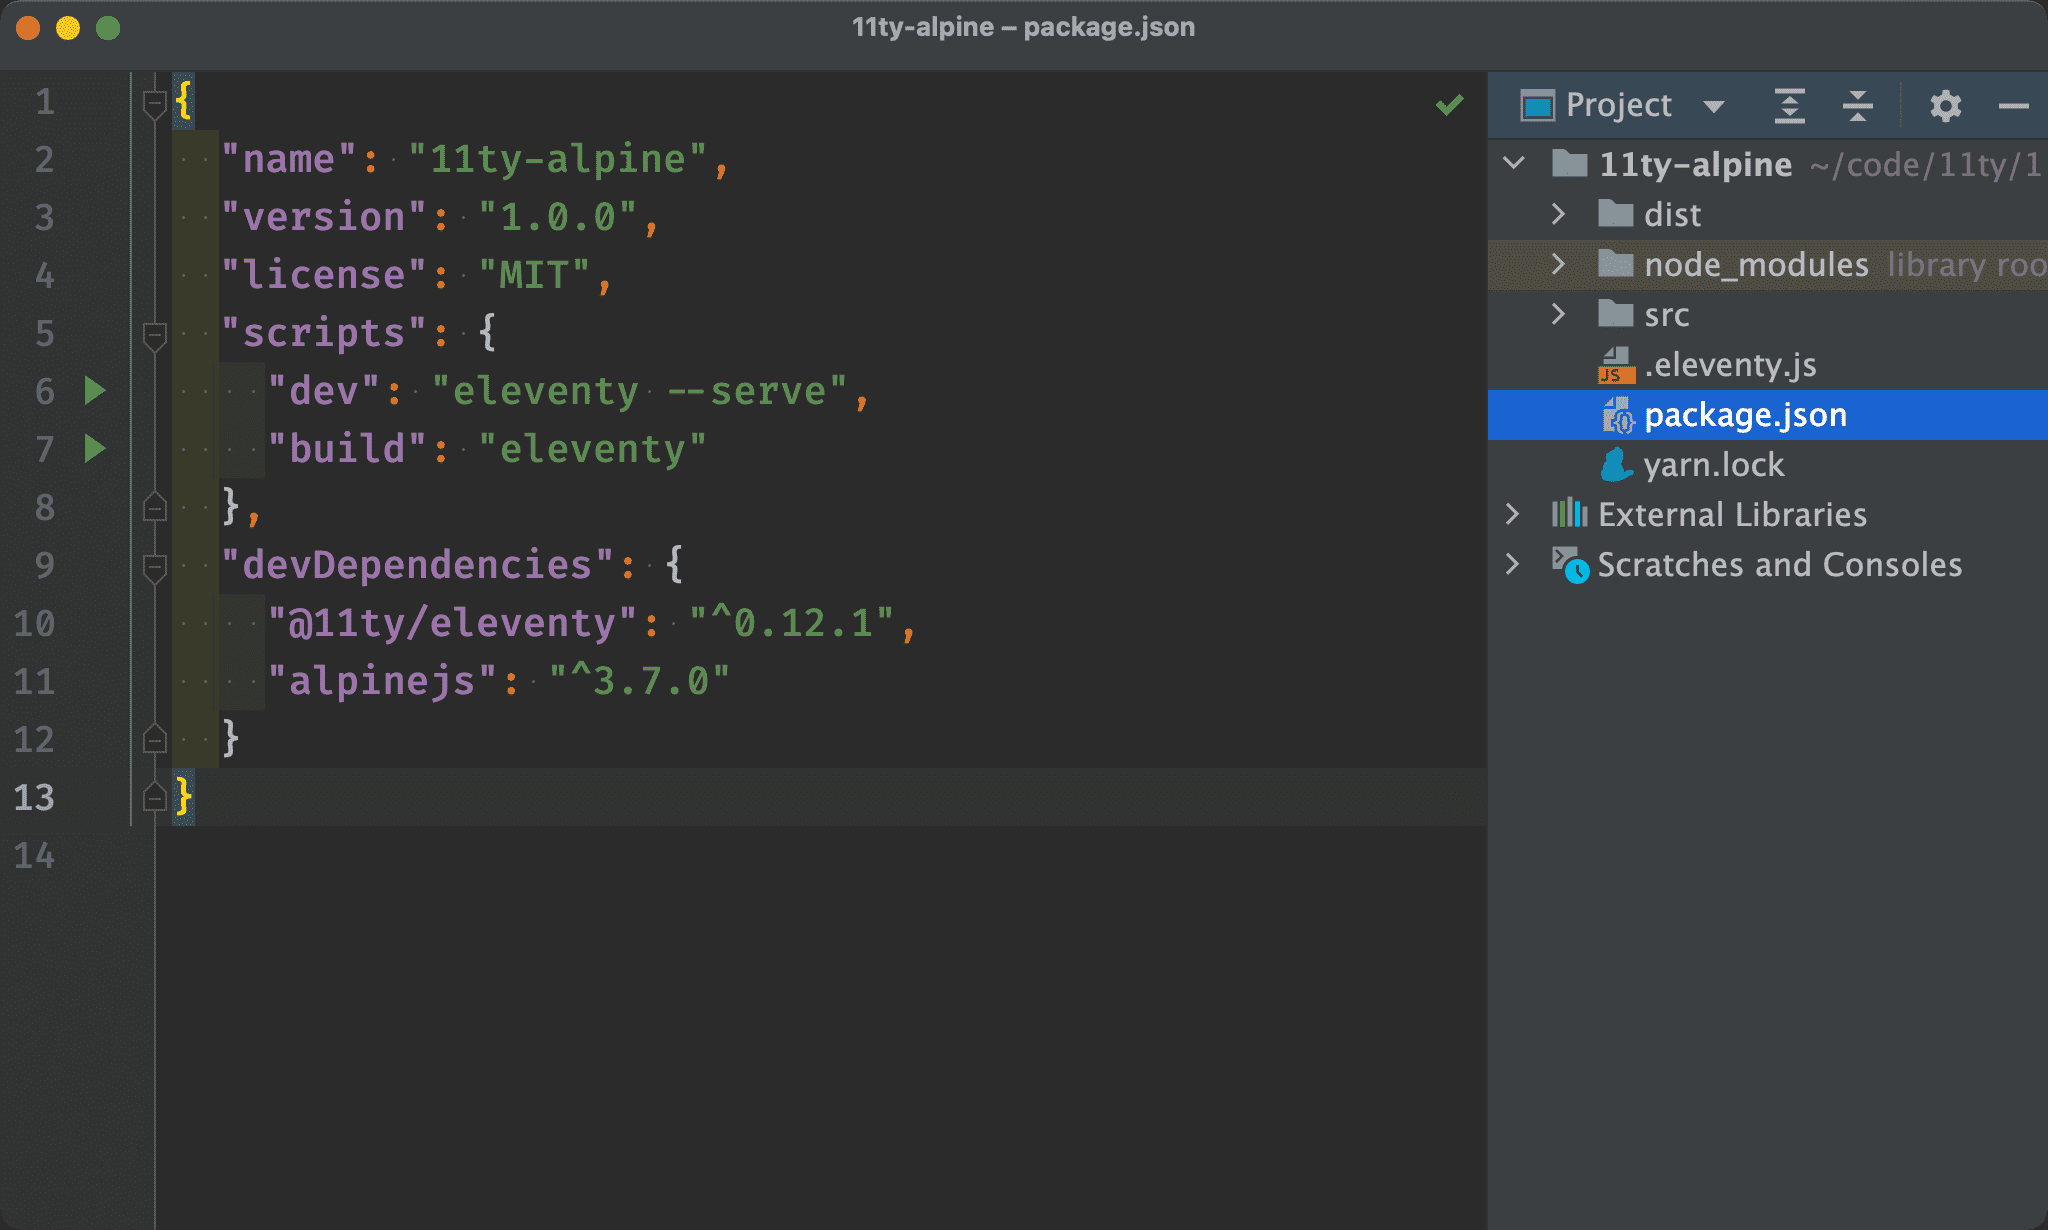Select the src folder name

click(1667, 315)
